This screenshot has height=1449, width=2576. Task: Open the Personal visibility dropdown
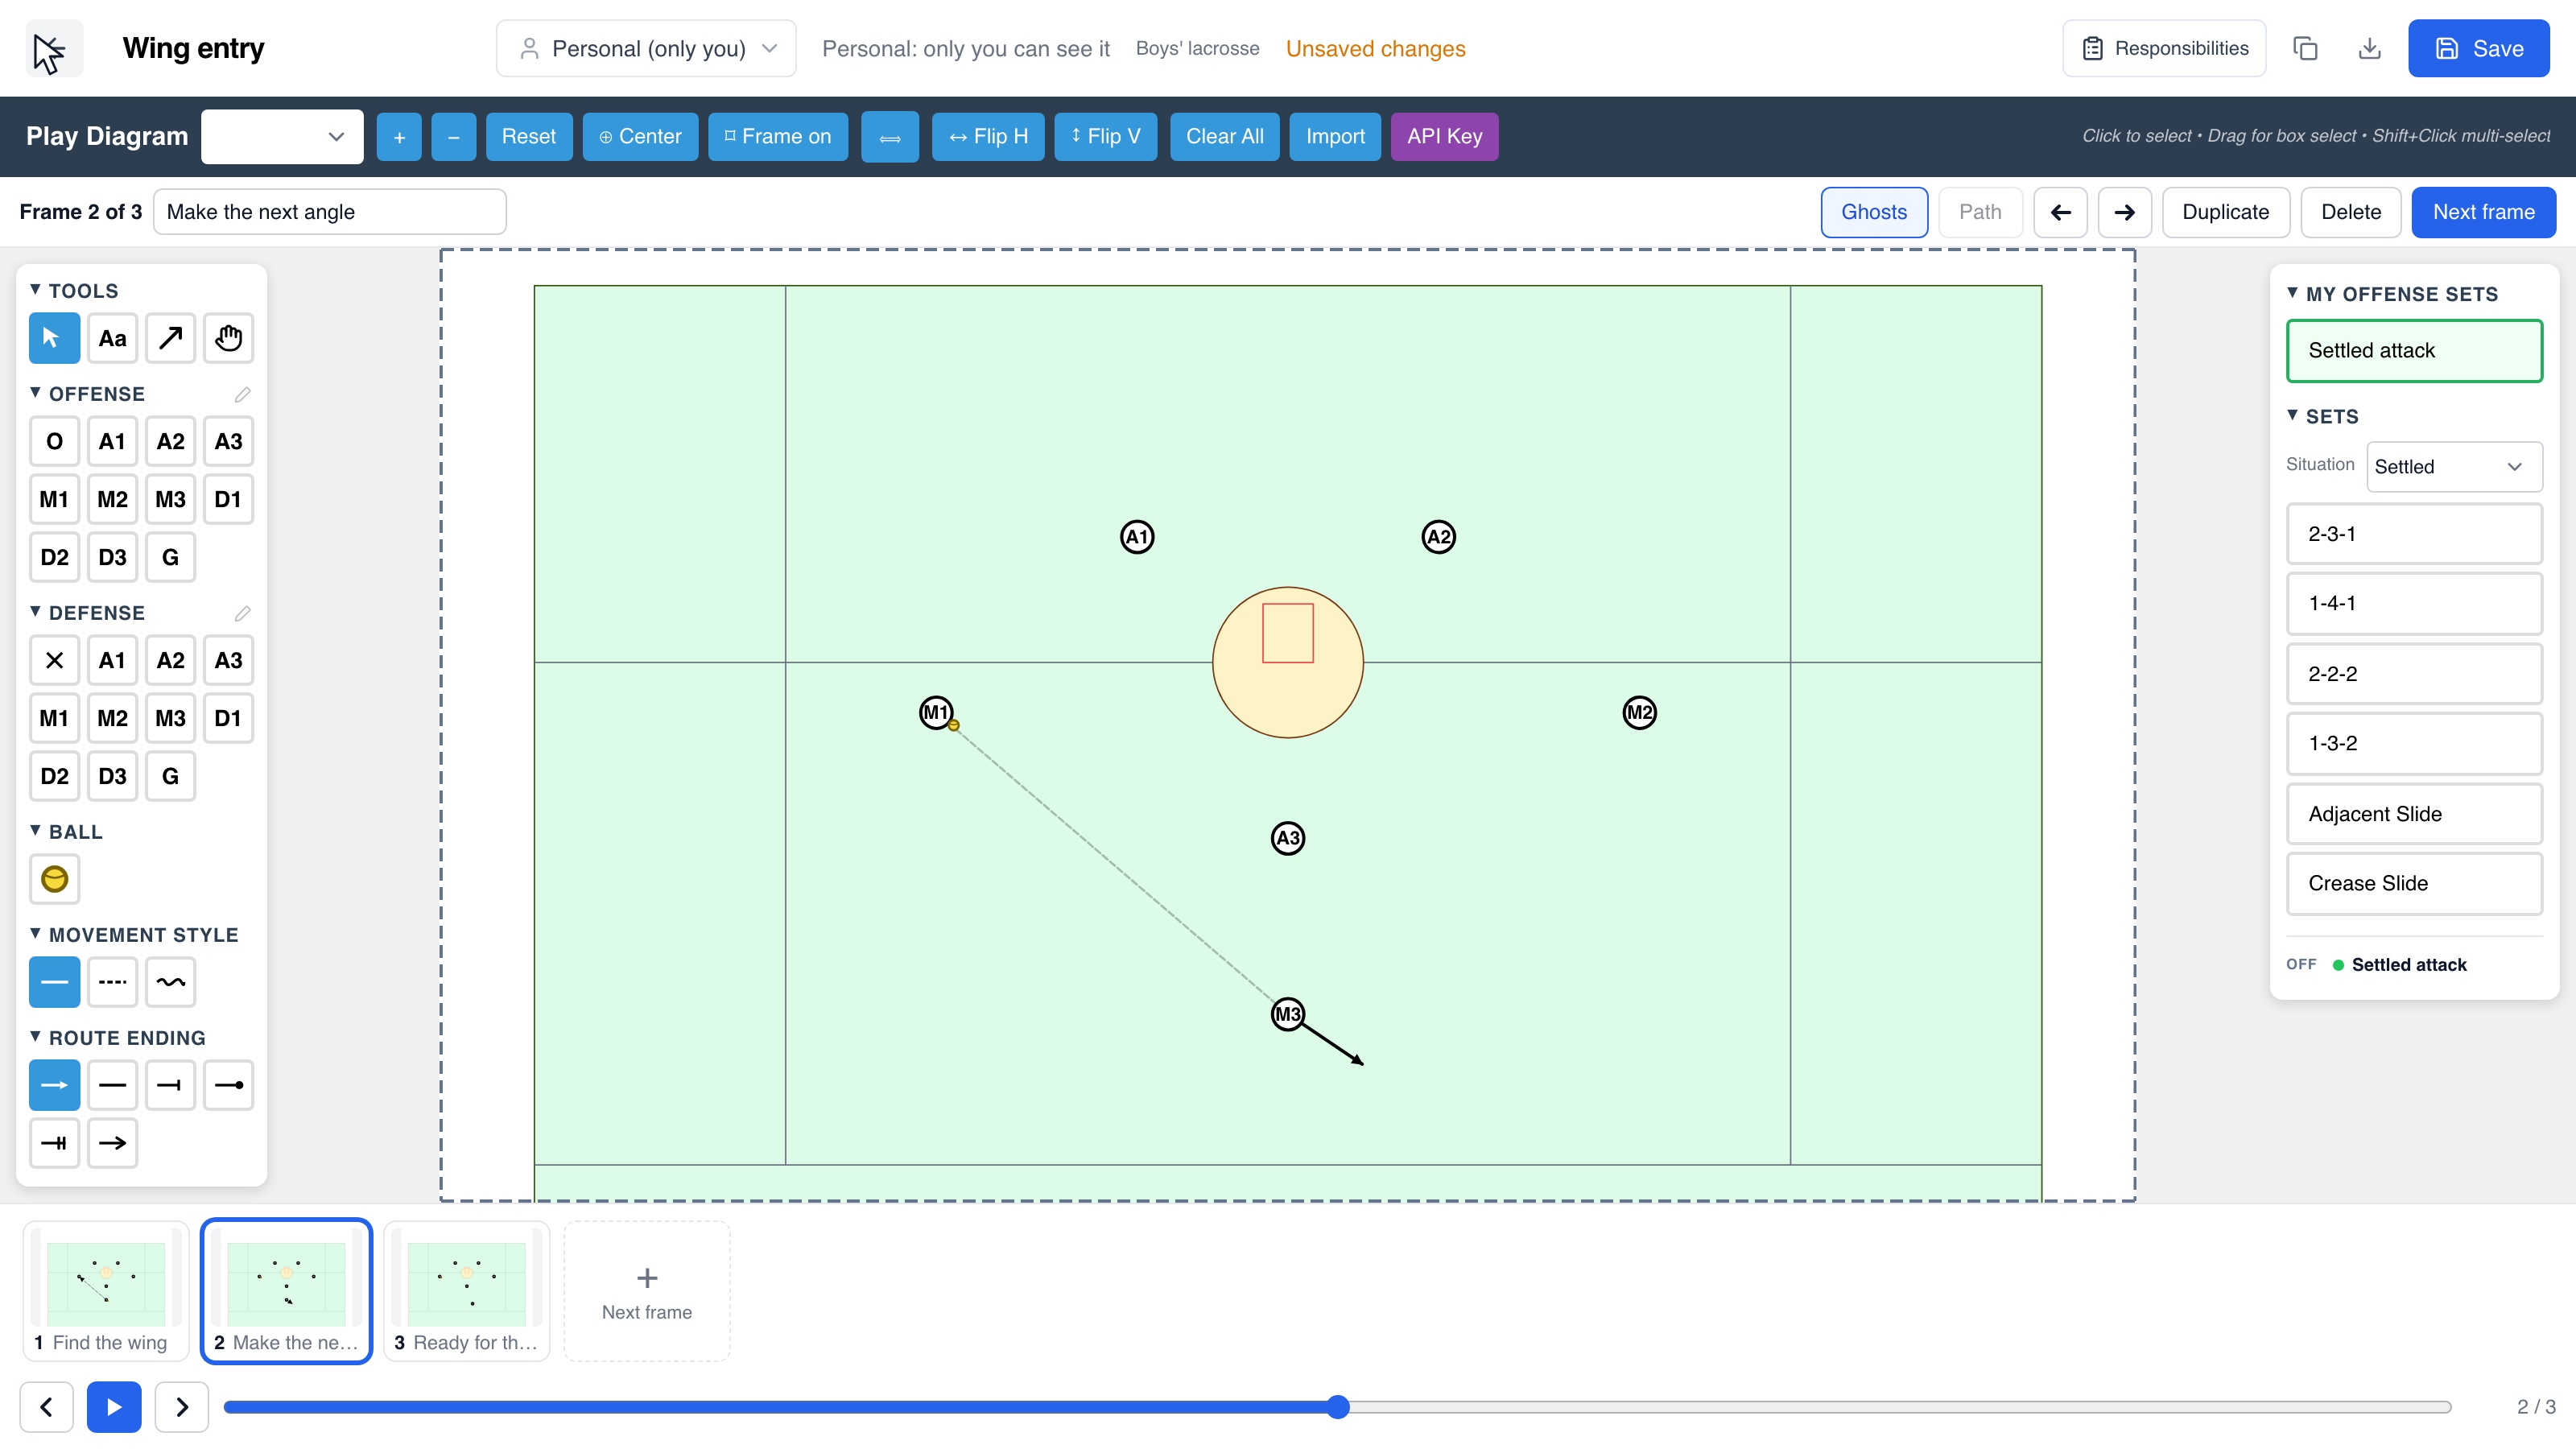(646, 48)
